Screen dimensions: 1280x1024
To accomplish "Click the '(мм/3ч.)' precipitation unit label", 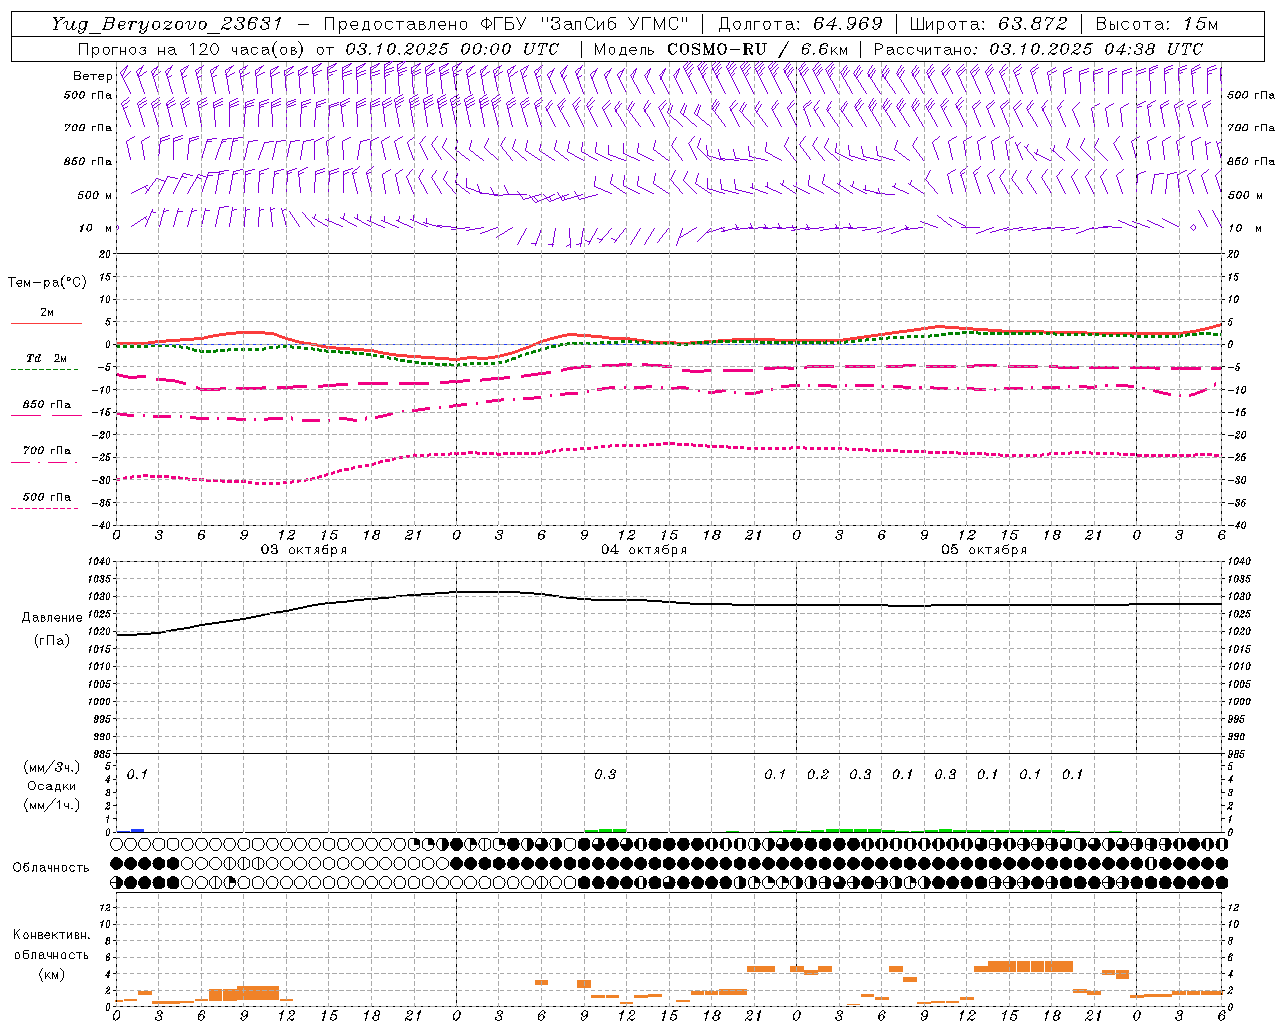I will 52,767.
